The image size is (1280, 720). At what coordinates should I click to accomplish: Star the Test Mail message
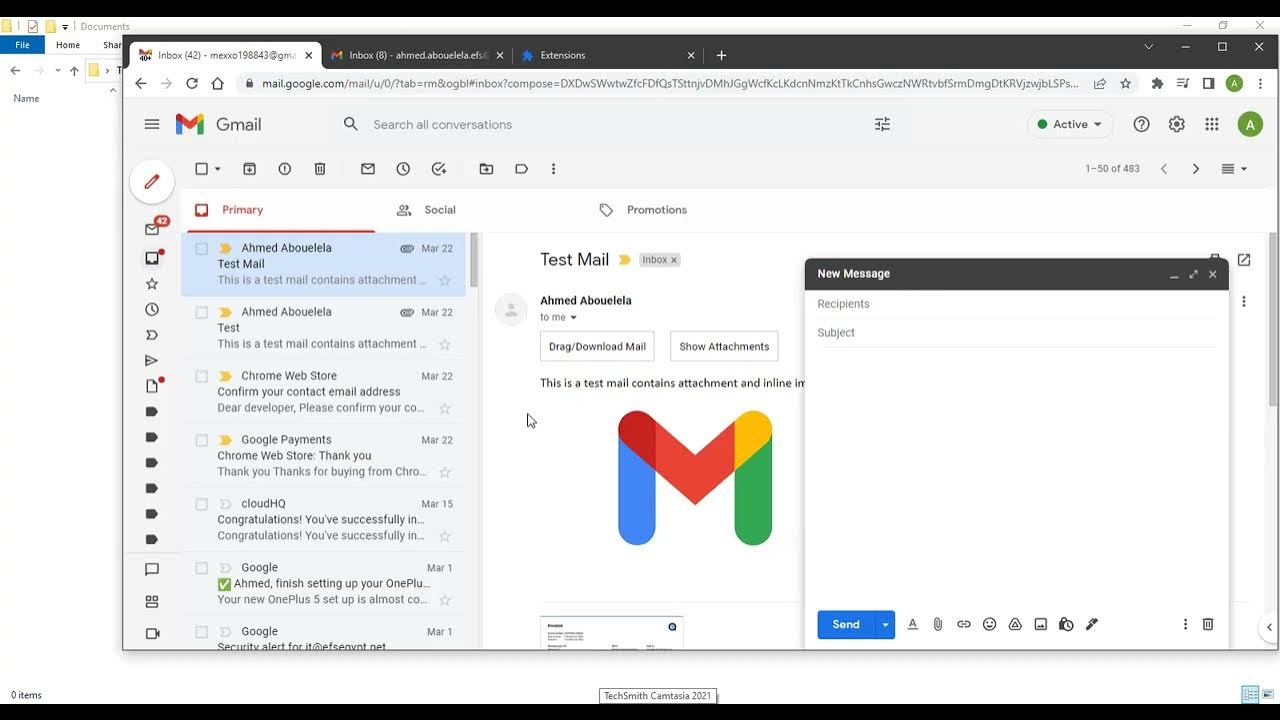[x=445, y=280]
